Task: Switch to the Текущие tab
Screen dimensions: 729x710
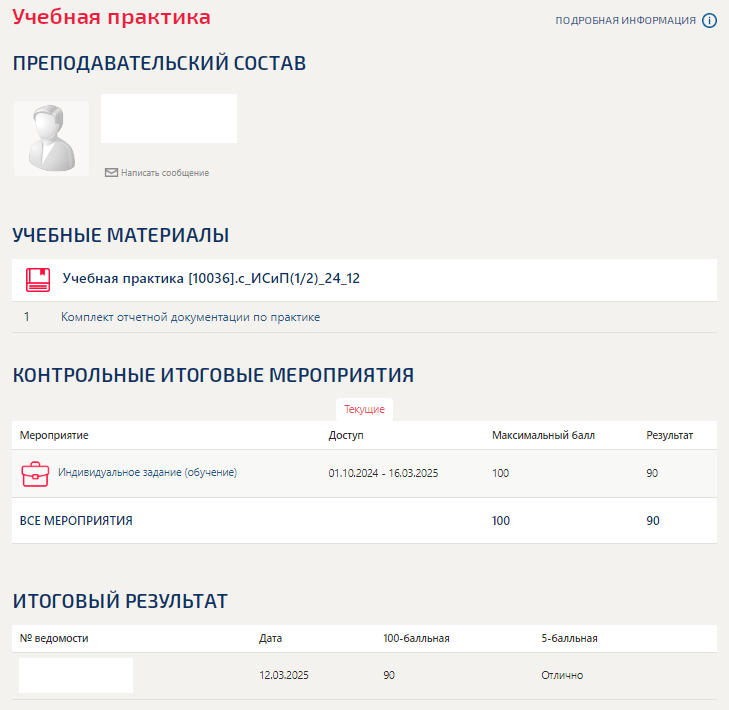Action: (364, 409)
